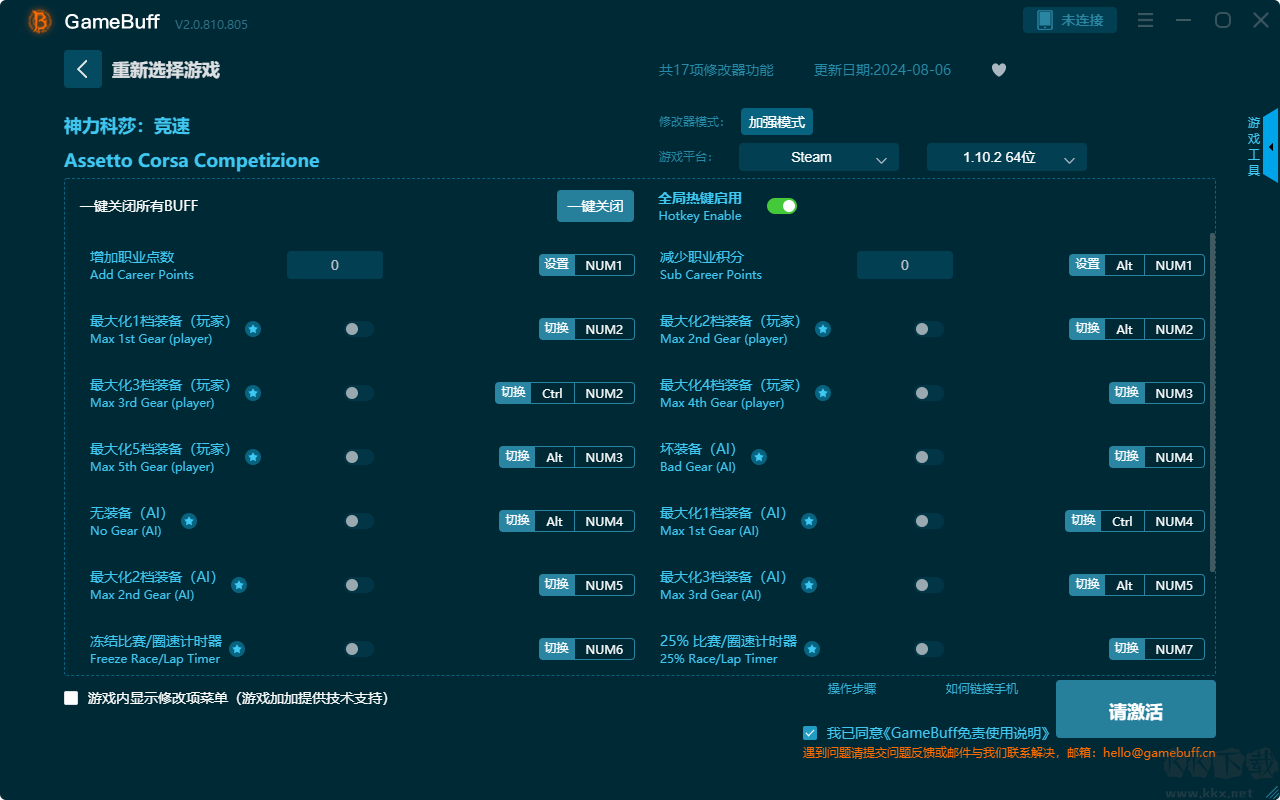Click star icon next to Freeze Race/Lap Timer
The image size is (1280, 800).
point(237,649)
